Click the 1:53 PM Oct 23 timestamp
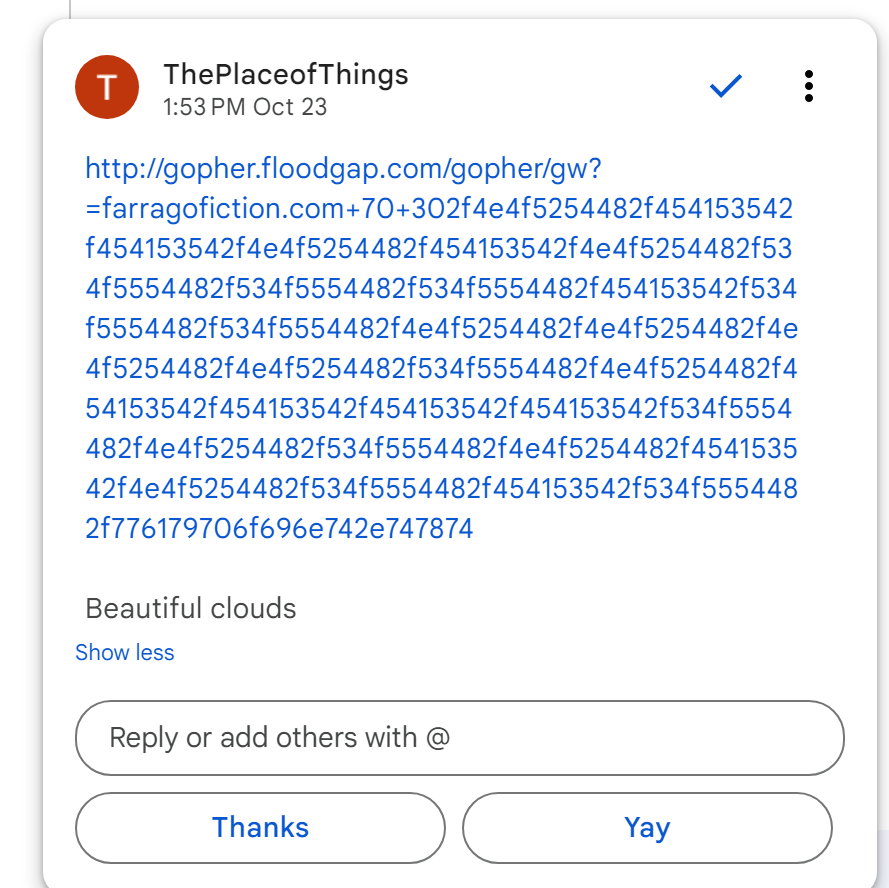889x888 pixels. 245,107
